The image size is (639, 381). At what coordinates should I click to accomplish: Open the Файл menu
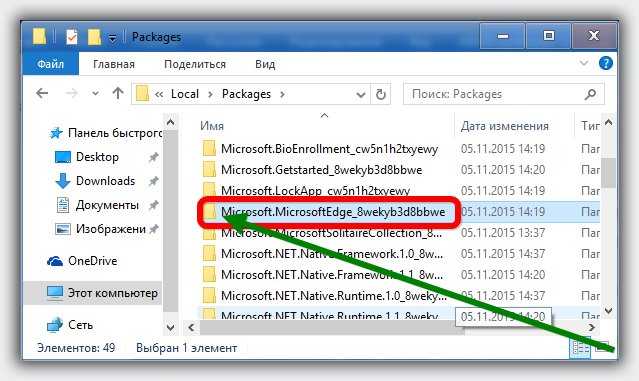(x=51, y=64)
